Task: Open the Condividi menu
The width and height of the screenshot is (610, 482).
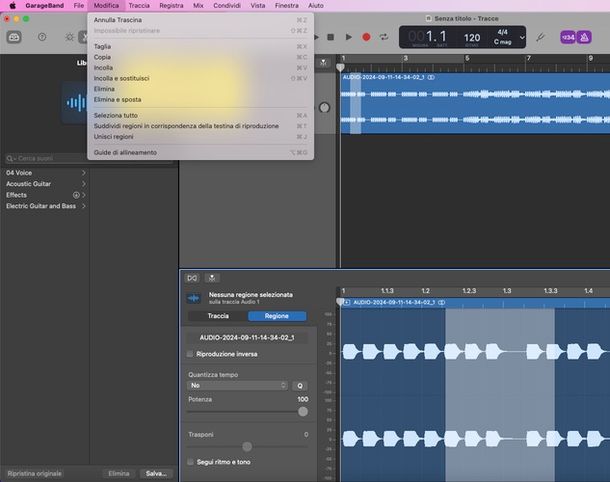Action: tap(227, 5)
